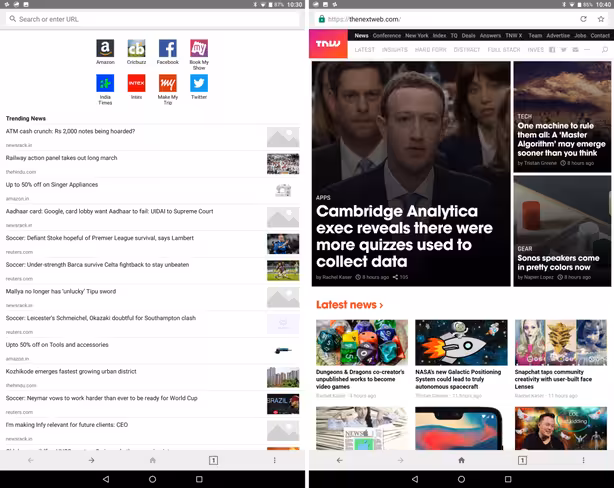
Task: Expand the Latest news section link
Action: (349, 304)
